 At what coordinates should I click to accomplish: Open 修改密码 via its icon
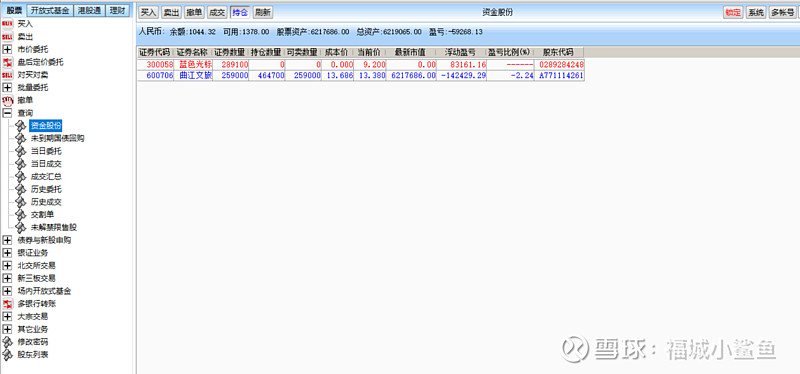(8, 342)
